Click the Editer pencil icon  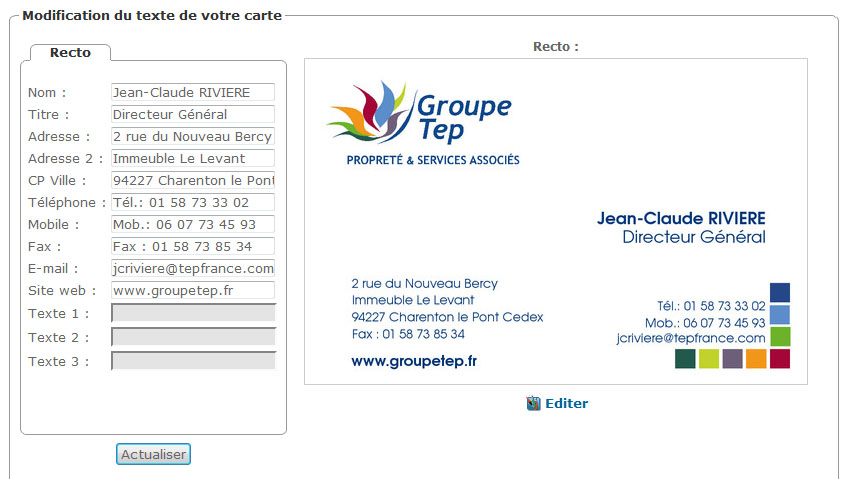click(x=533, y=403)
